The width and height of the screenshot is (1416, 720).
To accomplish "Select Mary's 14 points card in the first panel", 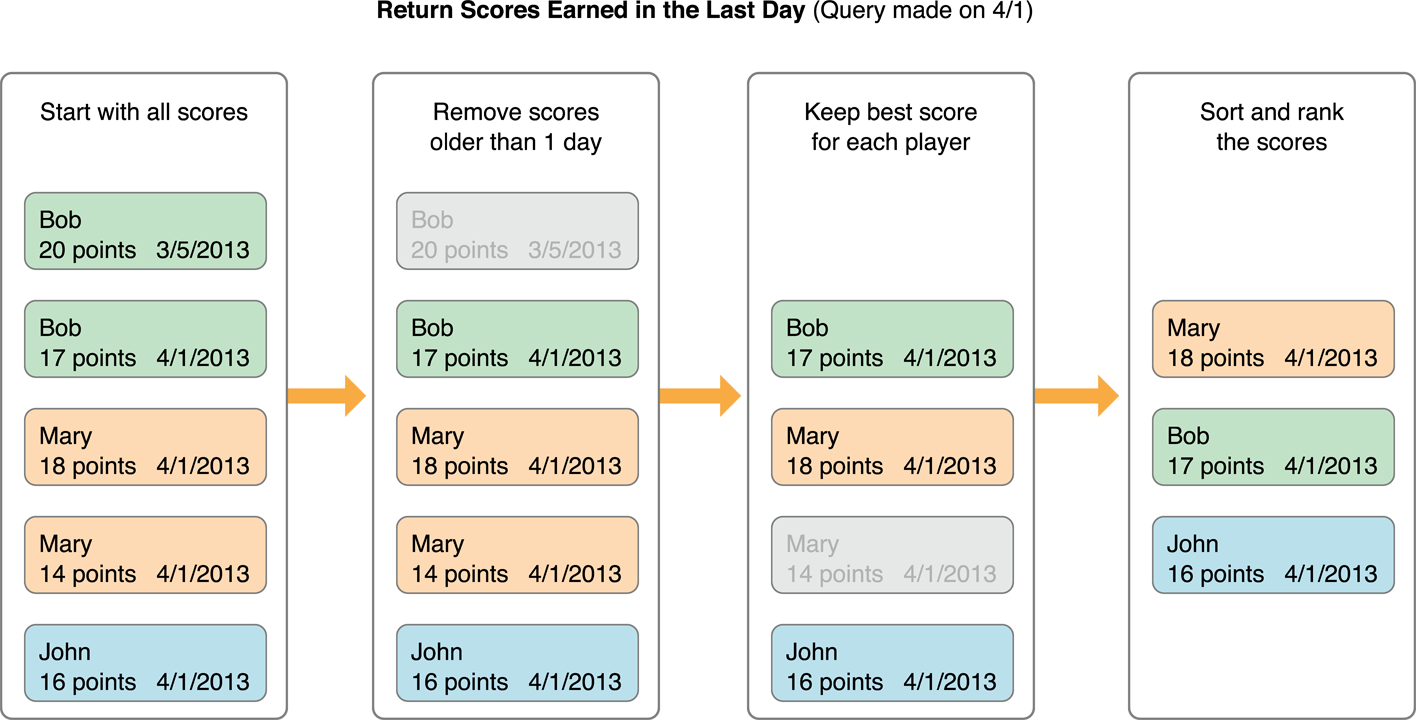I will pyautogui.click(x=146, y=555).
